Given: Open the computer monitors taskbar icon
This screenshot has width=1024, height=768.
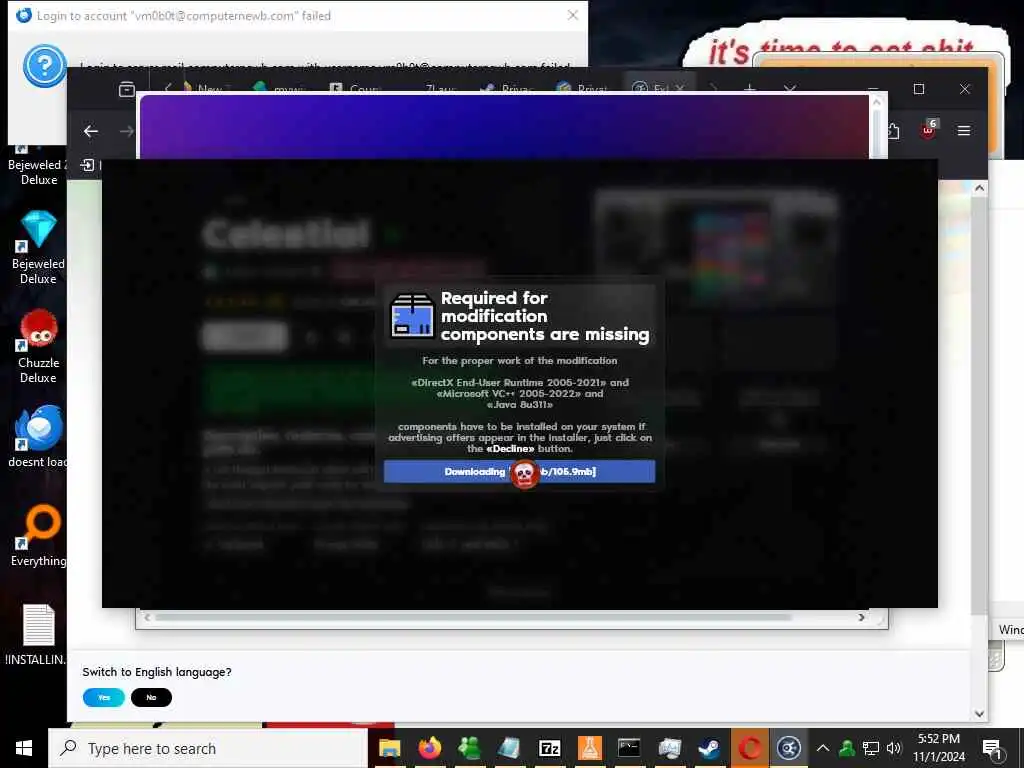Looking at the screenshot, I should pyautogui.click(x=669, y=748).
